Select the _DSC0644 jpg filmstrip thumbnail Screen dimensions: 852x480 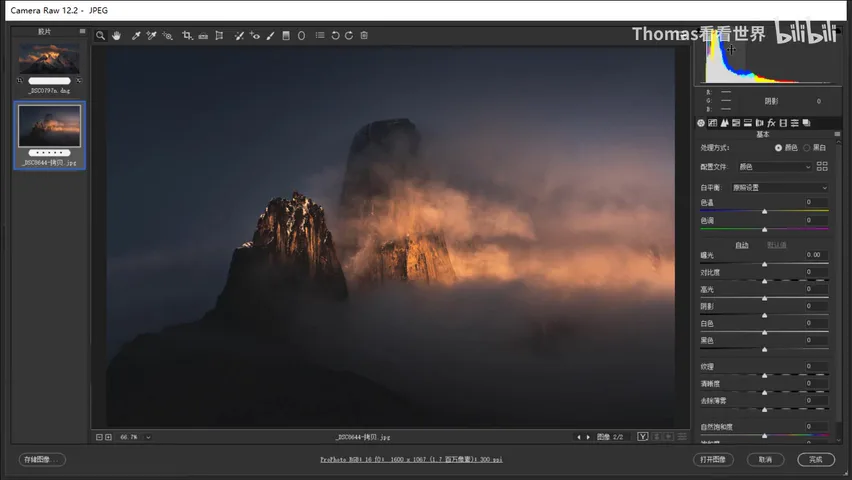click(49, 126)
